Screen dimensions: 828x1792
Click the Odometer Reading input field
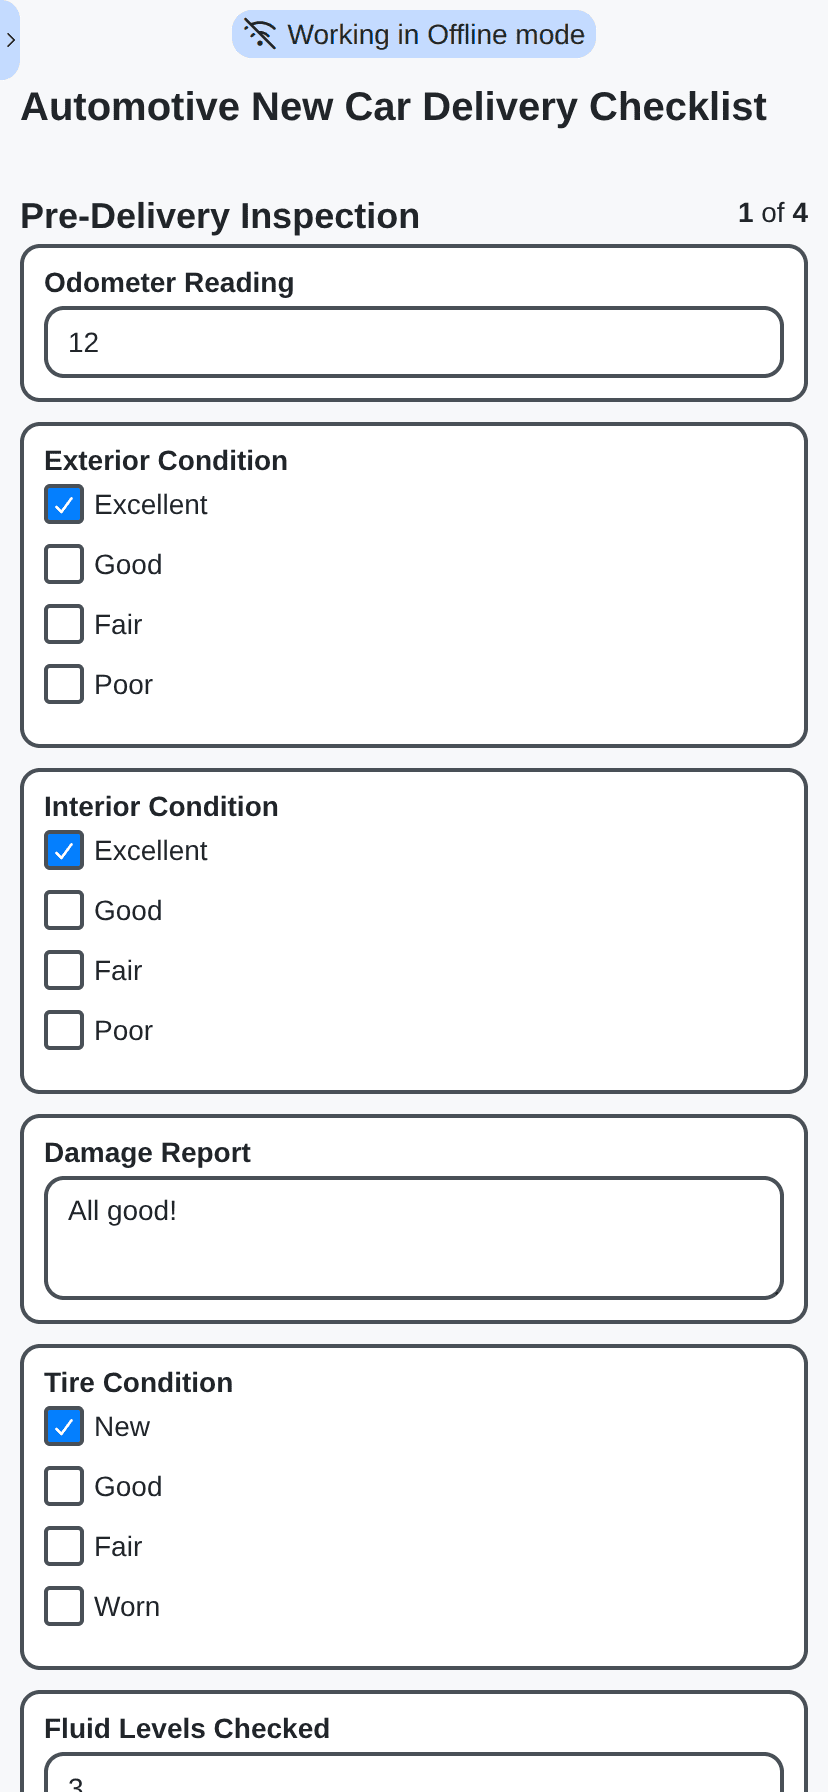click(x=413, y=342)
